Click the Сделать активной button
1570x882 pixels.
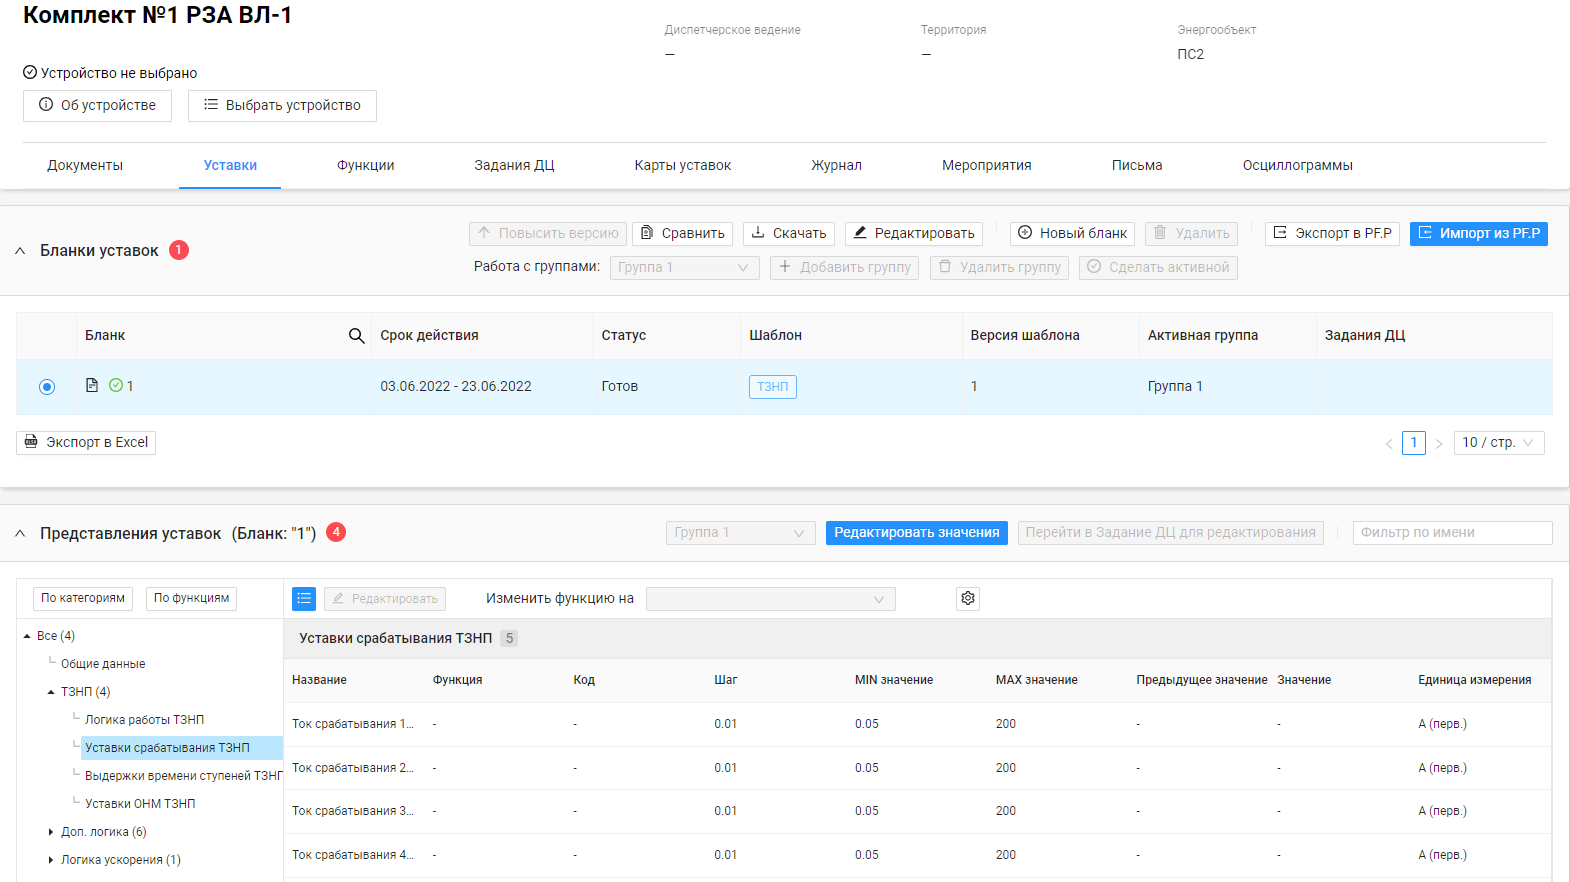click(1158, 268)
